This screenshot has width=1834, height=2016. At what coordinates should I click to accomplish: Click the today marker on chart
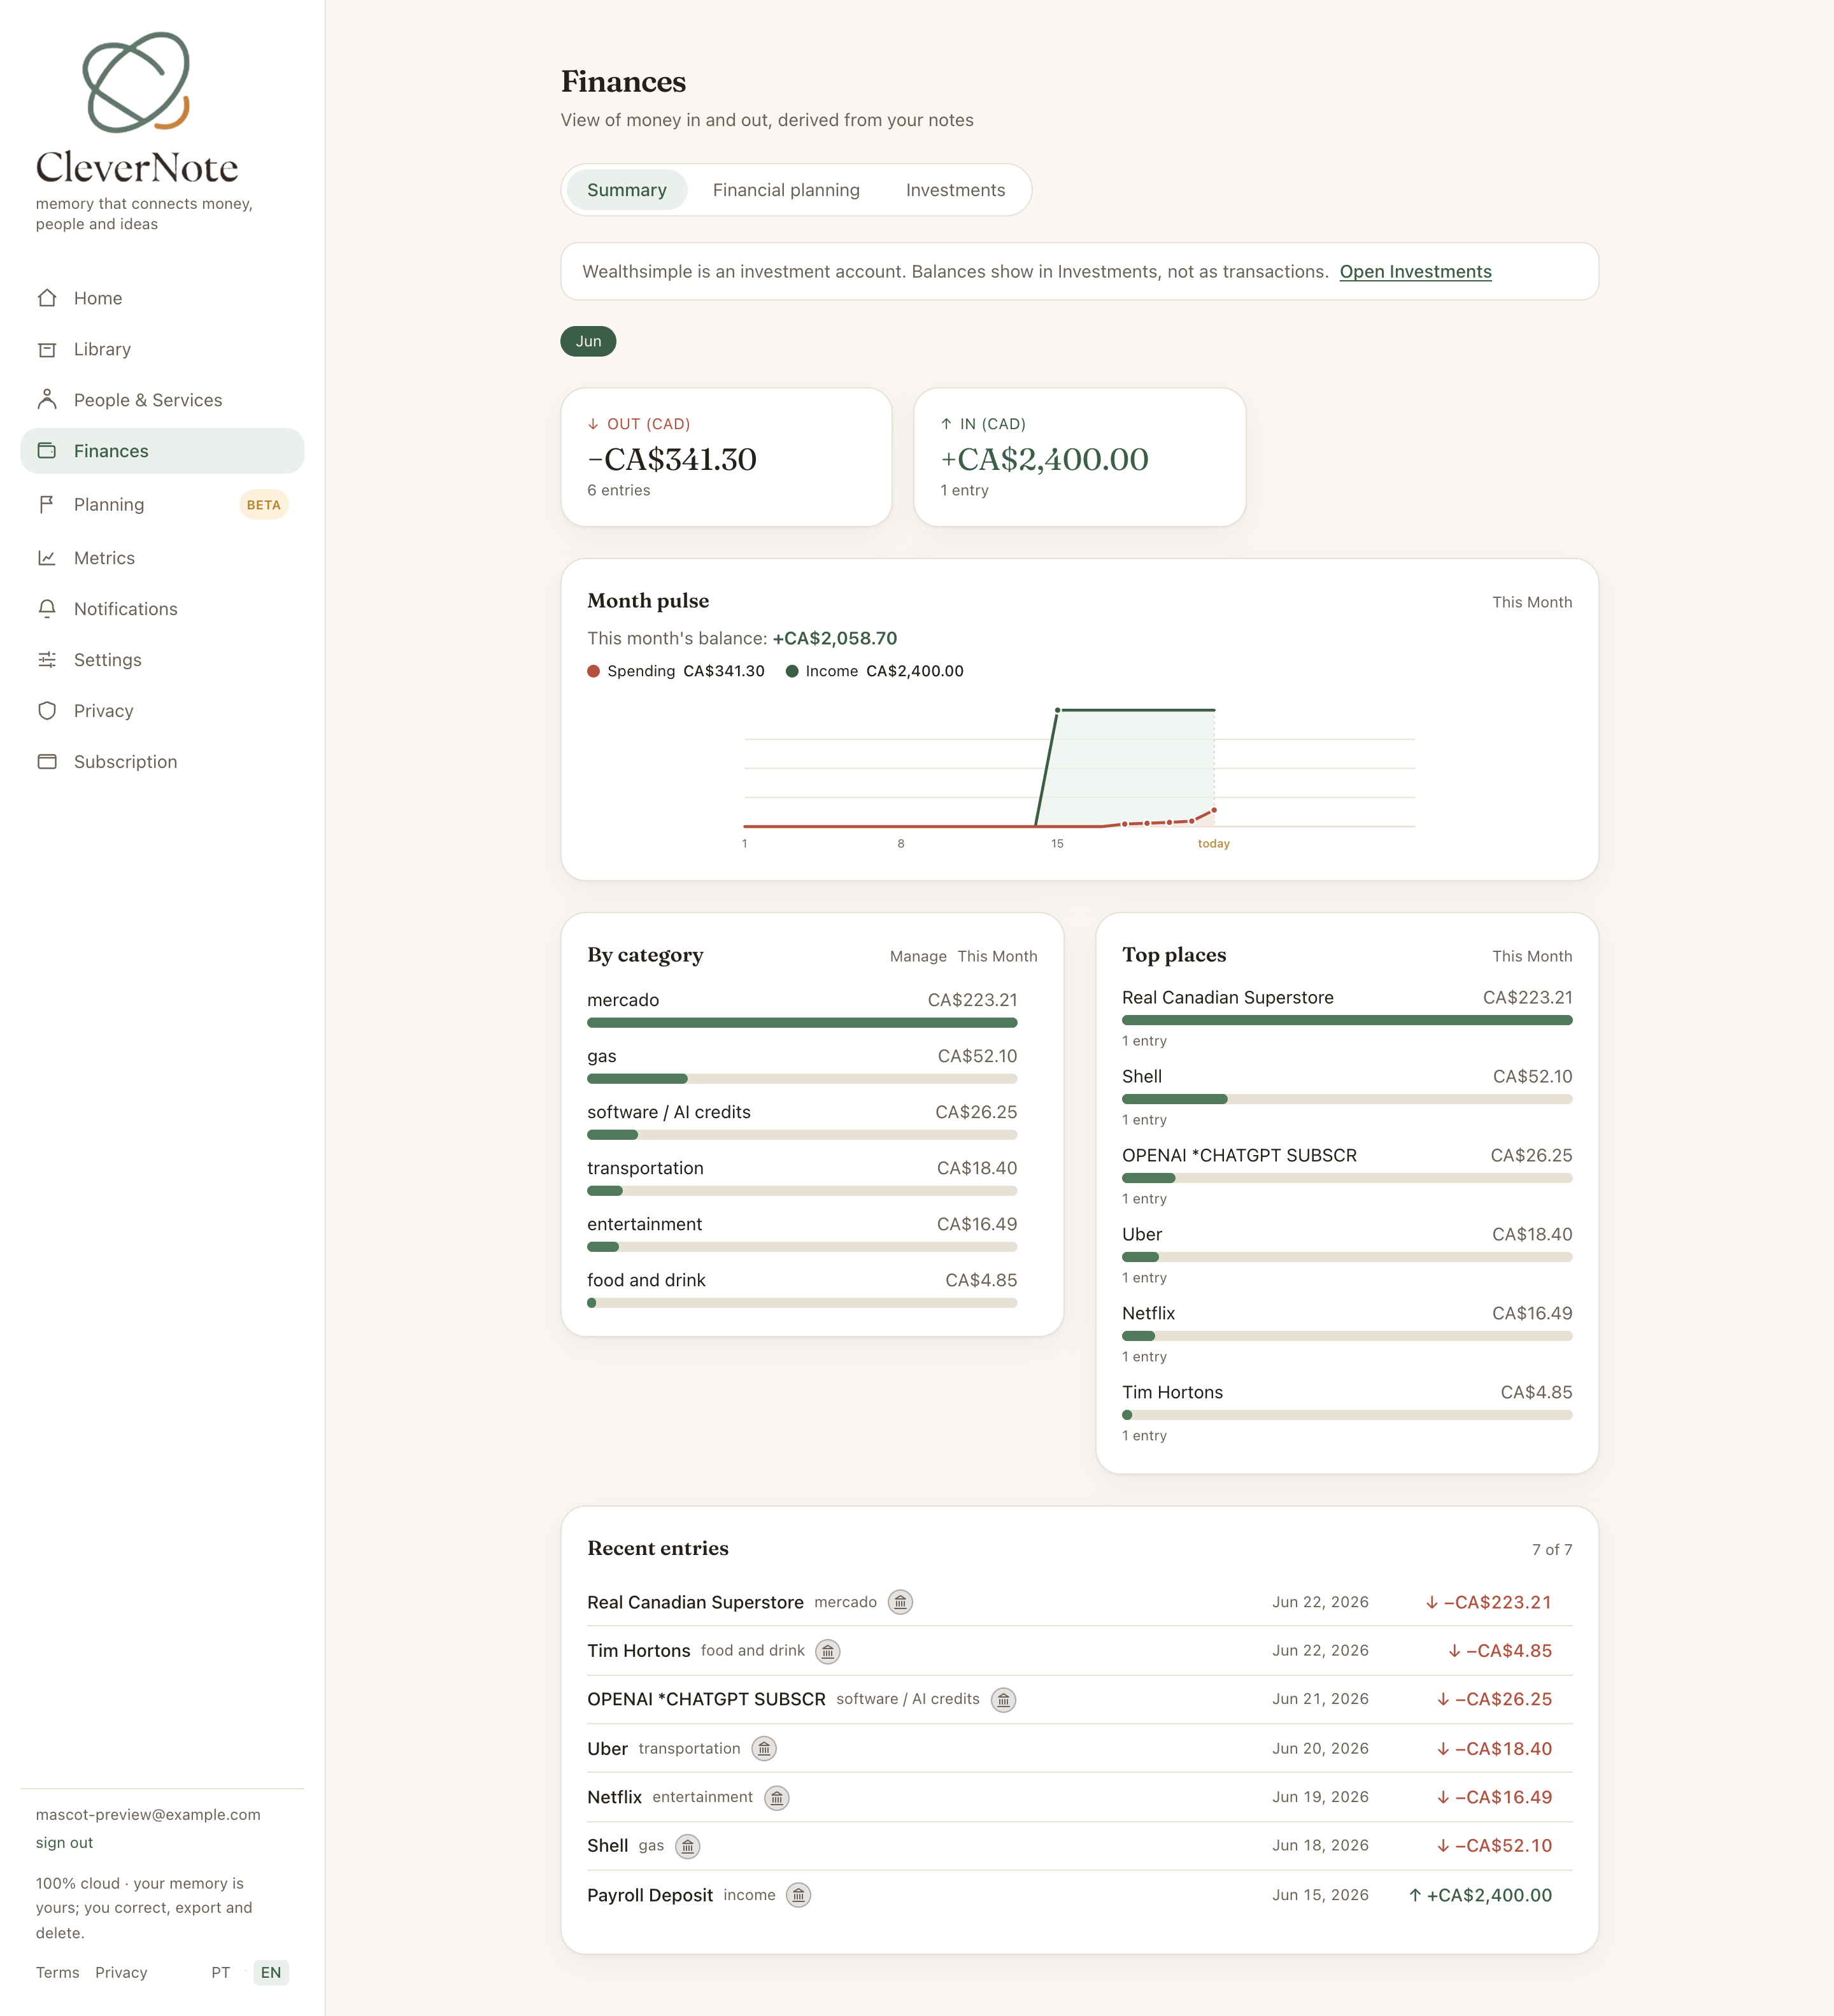(x=1214, y=844)
